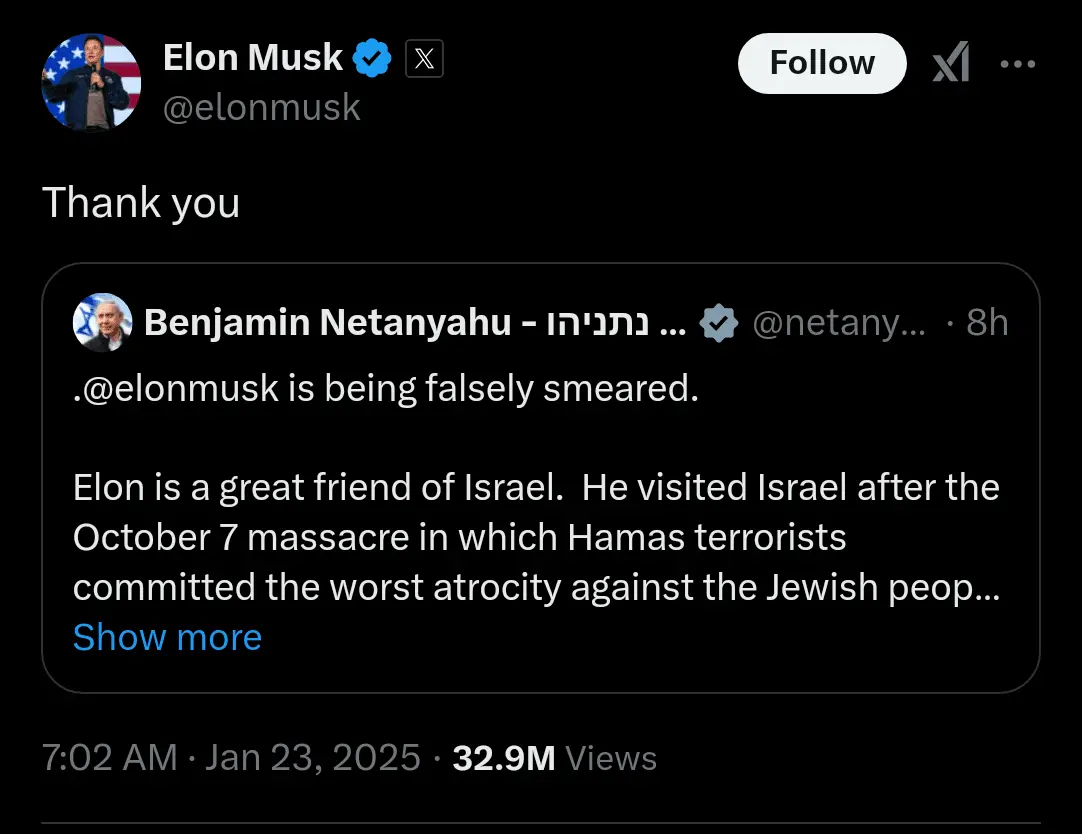Screen dimensions: 1082x834
Task: Open the three-dot more options menu
Action: (x=1018, y=64)
